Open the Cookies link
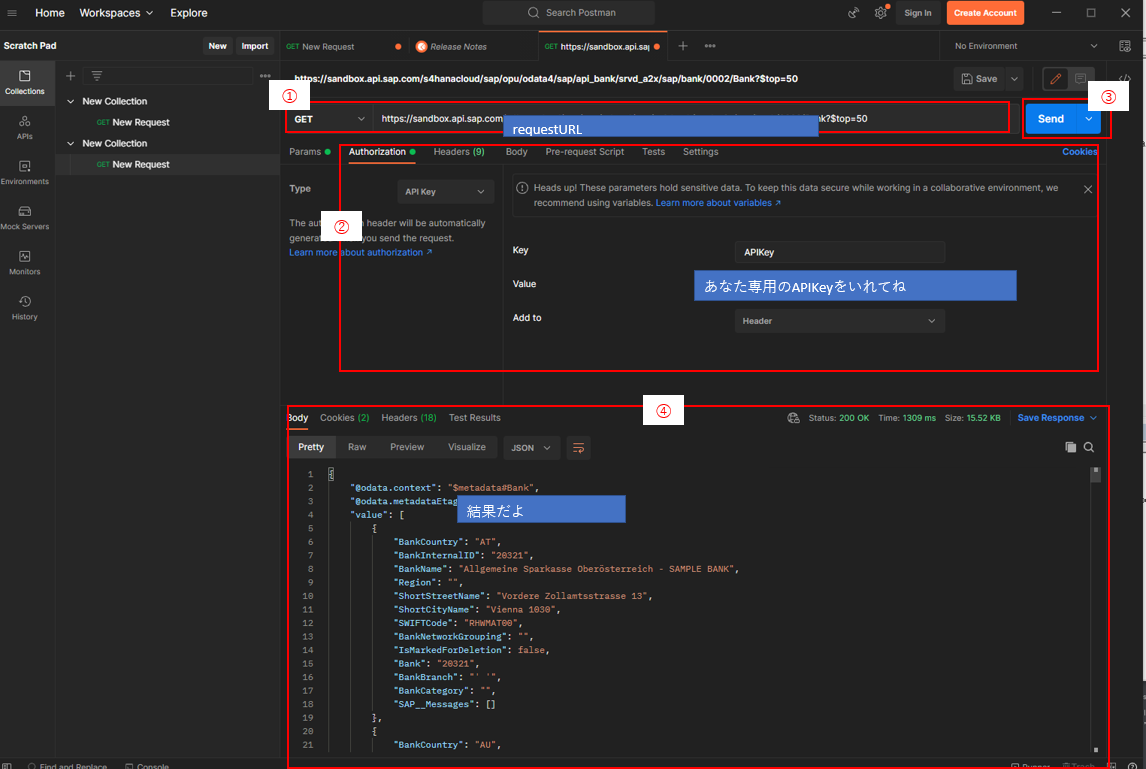The height and width of the screenshot is (769, 1146). (x=1079, y=152)
